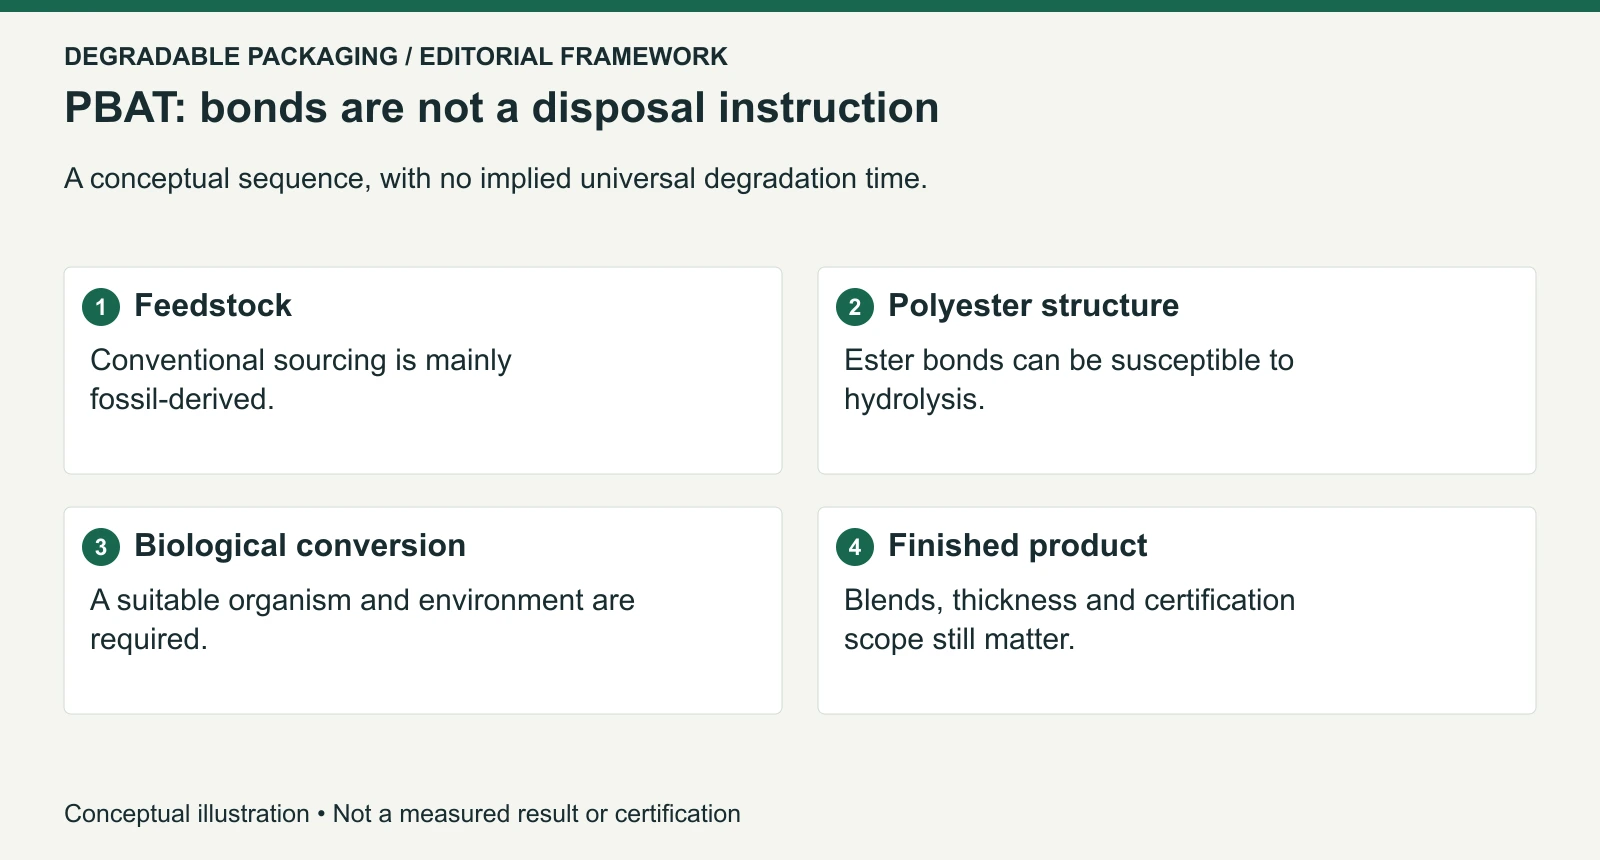This screenshot has width=1600, height=860.
Task: Select the number 3 badge beside Biological conversion
Action: pos(101,547)
